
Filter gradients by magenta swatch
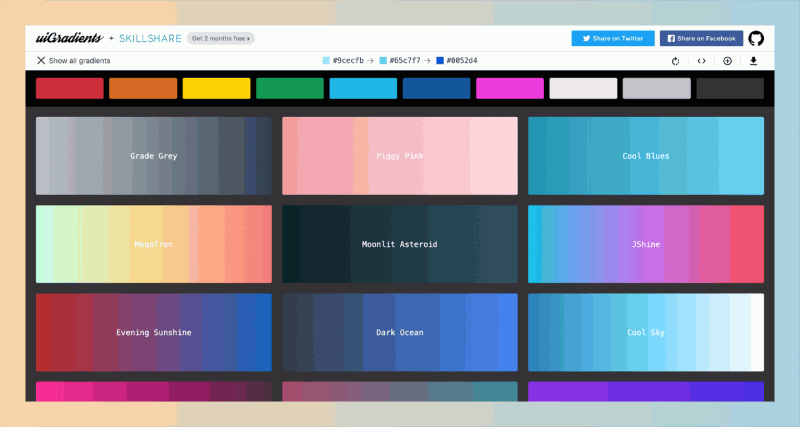pyautogui.click(x=510, y=88)
